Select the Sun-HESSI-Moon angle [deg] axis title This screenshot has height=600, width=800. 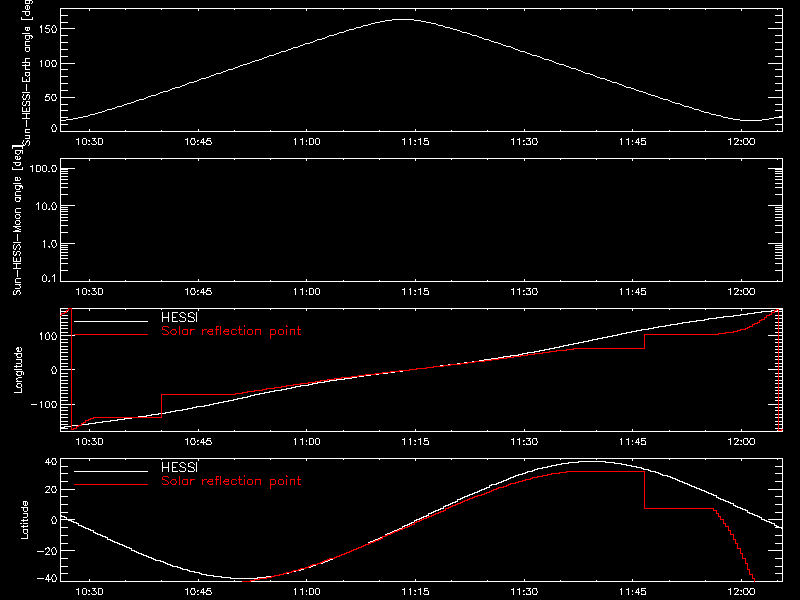(x=18, y=220)
